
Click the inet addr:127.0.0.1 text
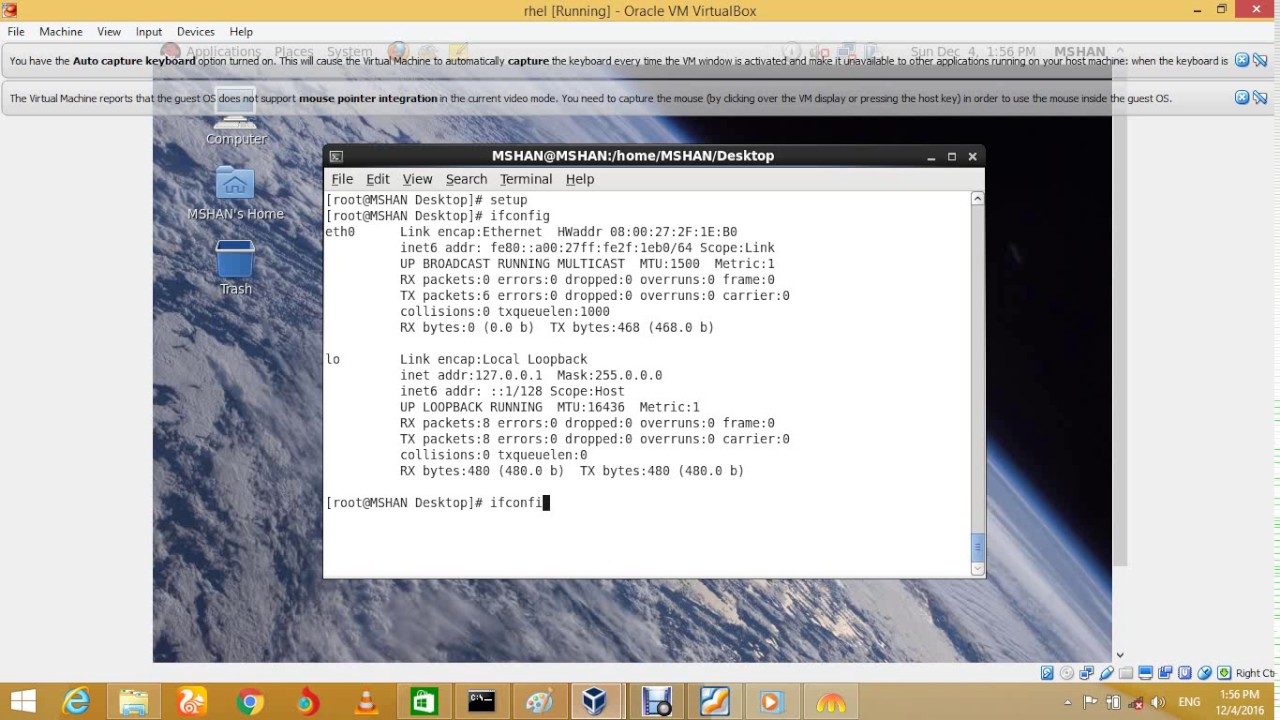pos(471,375)
